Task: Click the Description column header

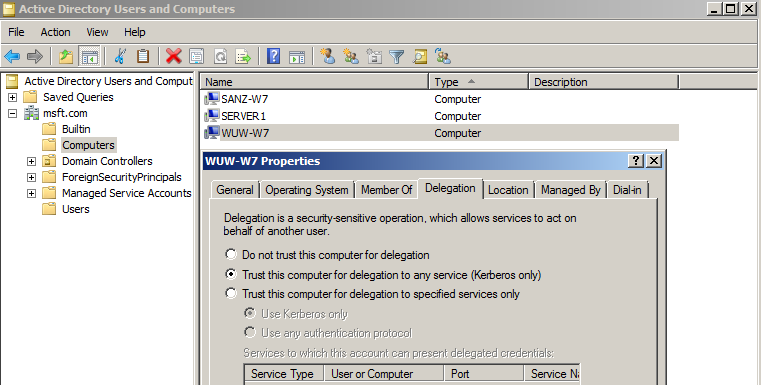Action: click(x=603, y=82)
